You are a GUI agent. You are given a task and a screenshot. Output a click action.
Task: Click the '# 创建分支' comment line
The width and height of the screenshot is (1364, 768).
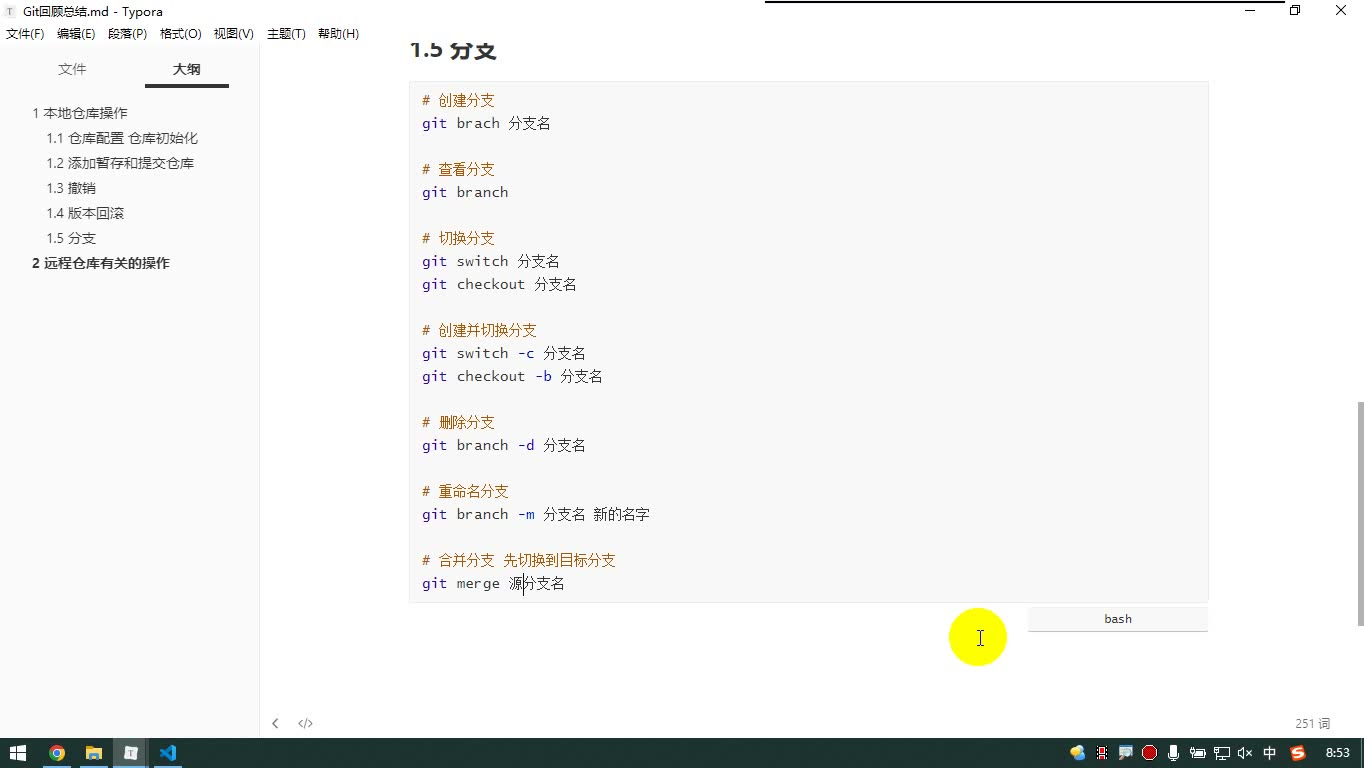pyautogui.click(x=458, y=100)
